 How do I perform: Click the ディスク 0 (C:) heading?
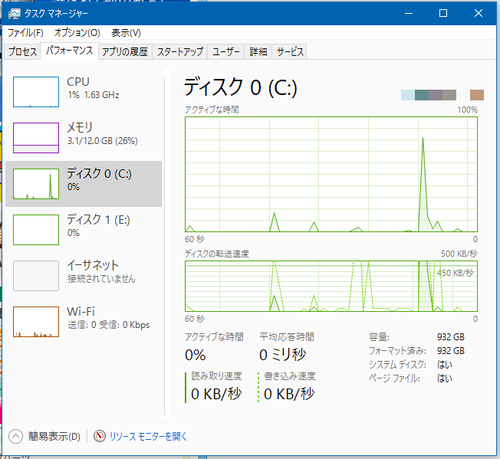(240, 88)
